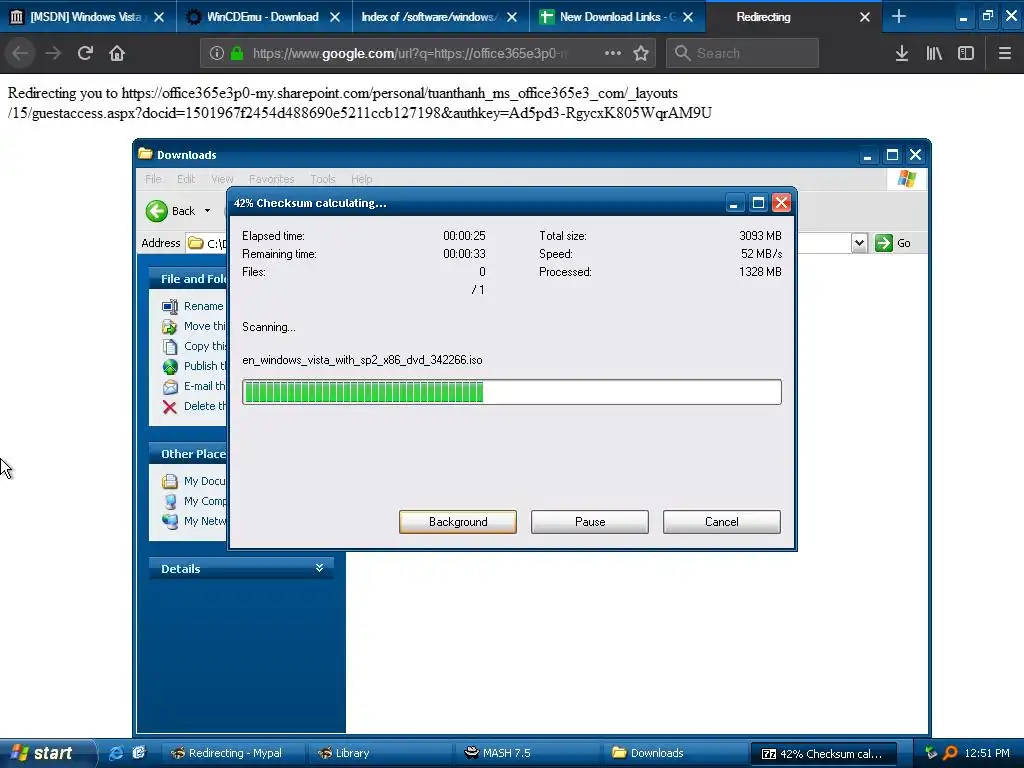Close the WinCDEmu - Download tab

pyautogui.click(x=334, y=17)
